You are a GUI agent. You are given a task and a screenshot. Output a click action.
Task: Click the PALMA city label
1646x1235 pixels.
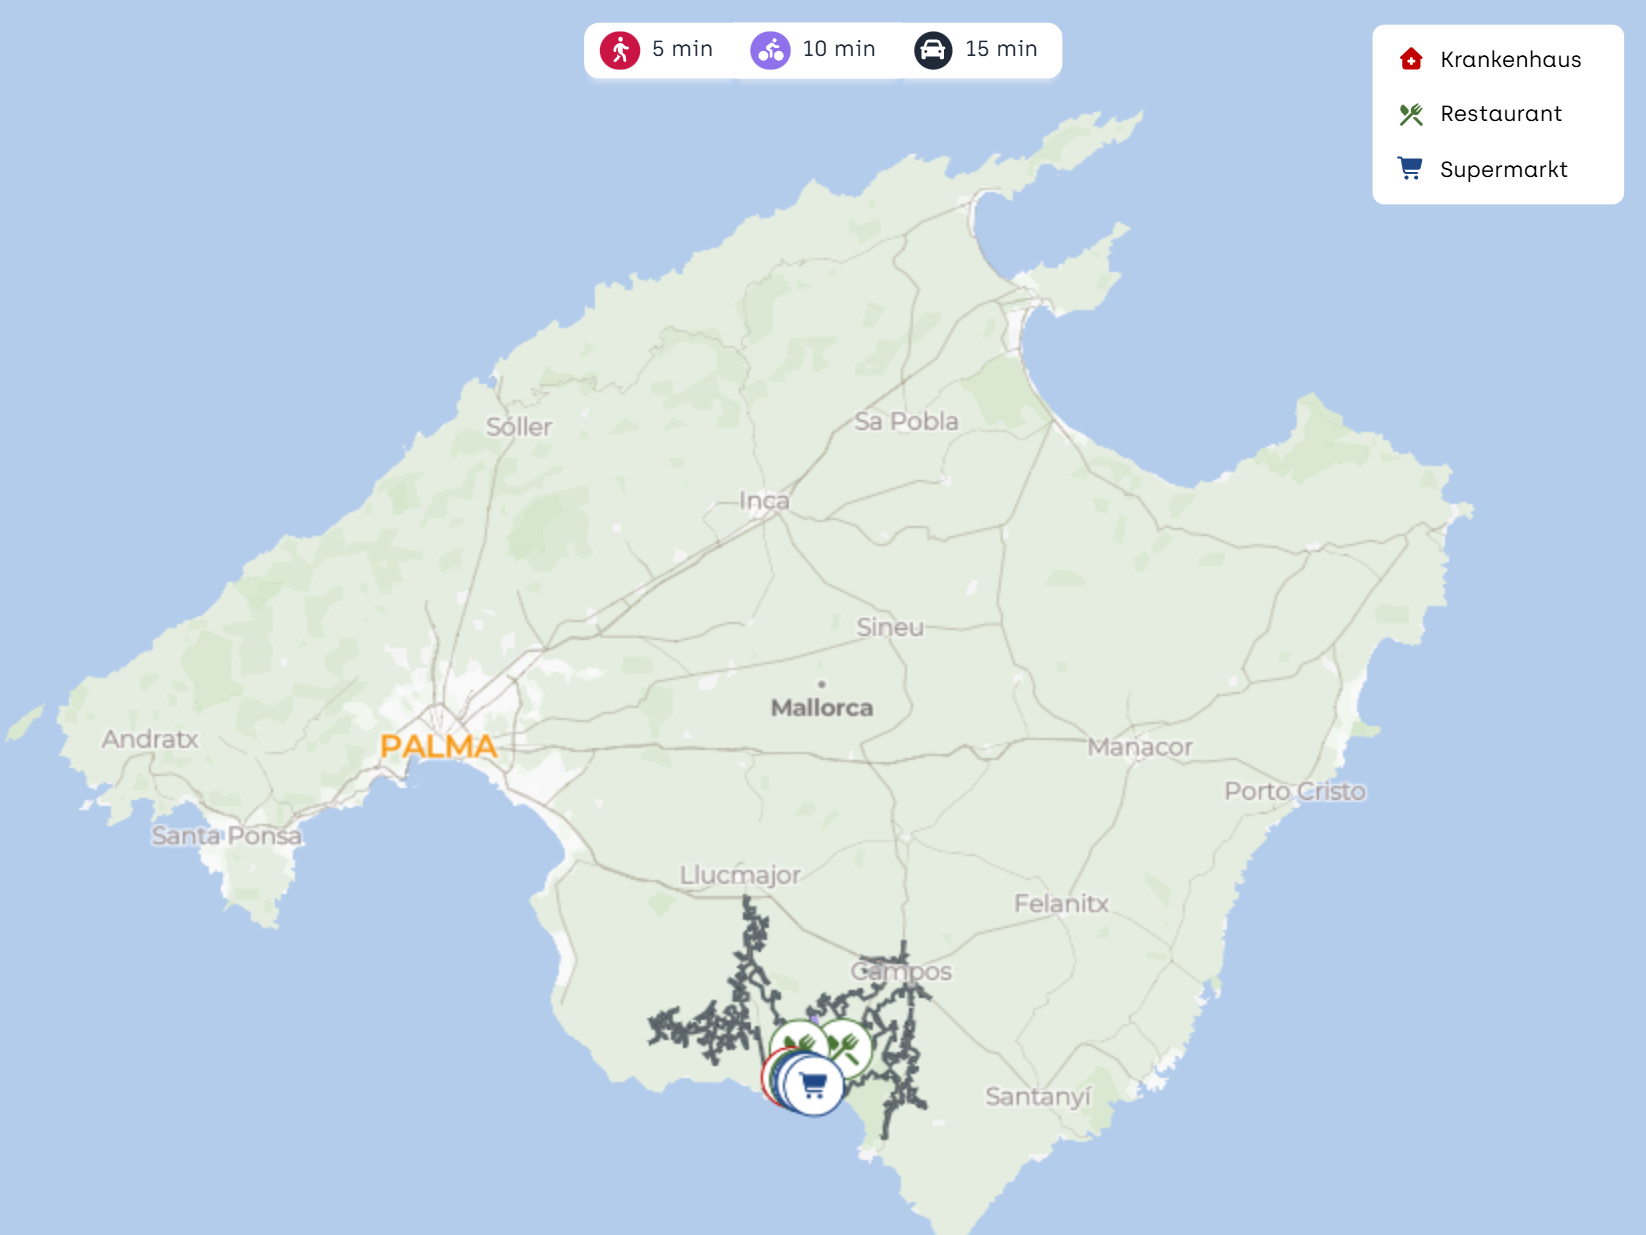click(x=438, y=746)
